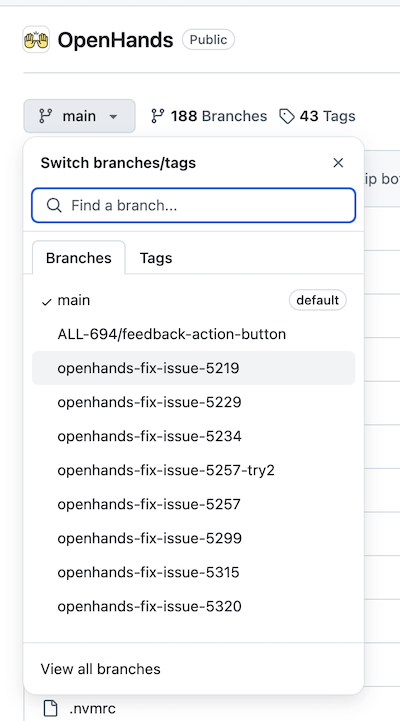Click the tag icon beside 43 Tags
Image resolution: width=400 pixels, height=721 pixels.
(287, 116)
